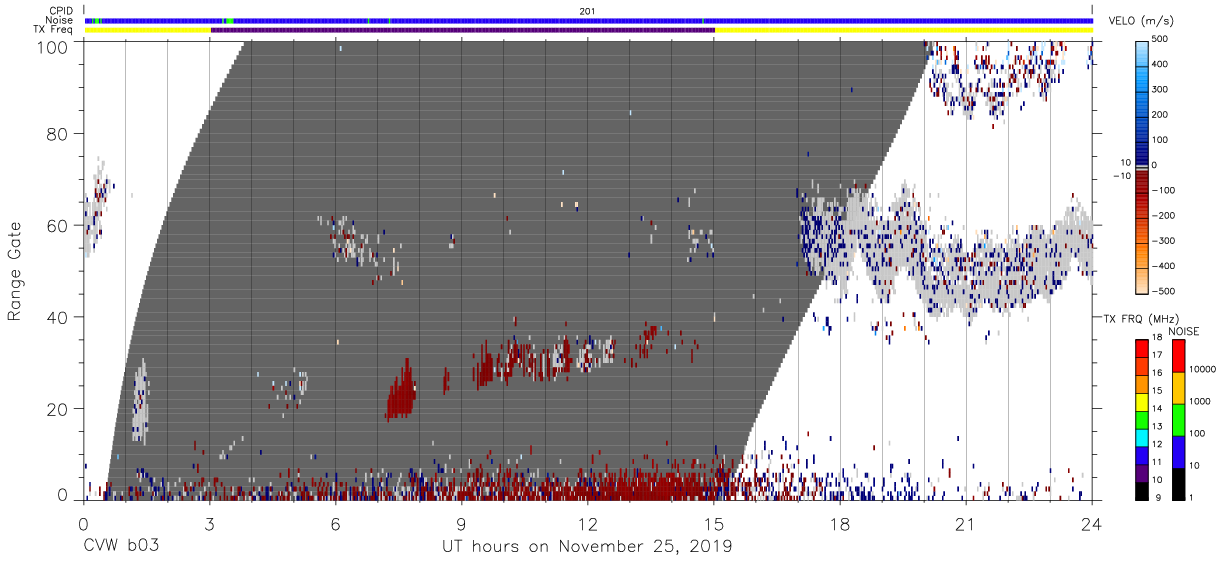Click the red 17–18 MHz swatch in TX FRQ legend
The width and height of the screenshot is (1228, 567).
[1141, 348]
